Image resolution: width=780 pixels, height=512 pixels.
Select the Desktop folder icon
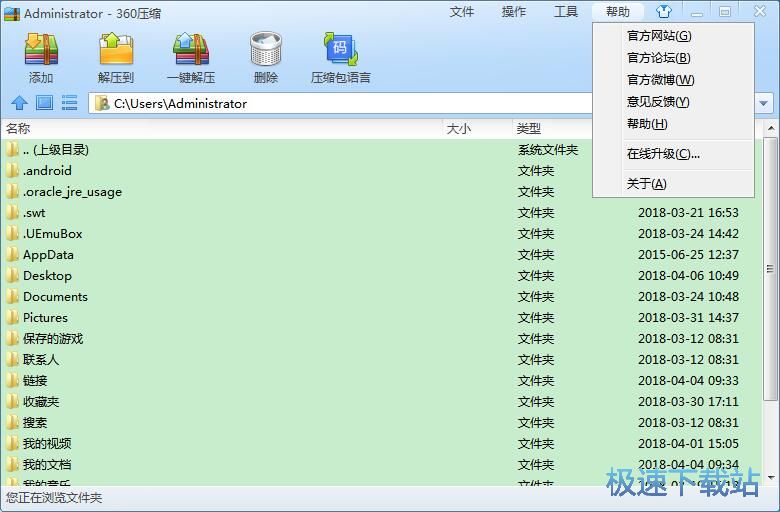click(x=12, y=276)
